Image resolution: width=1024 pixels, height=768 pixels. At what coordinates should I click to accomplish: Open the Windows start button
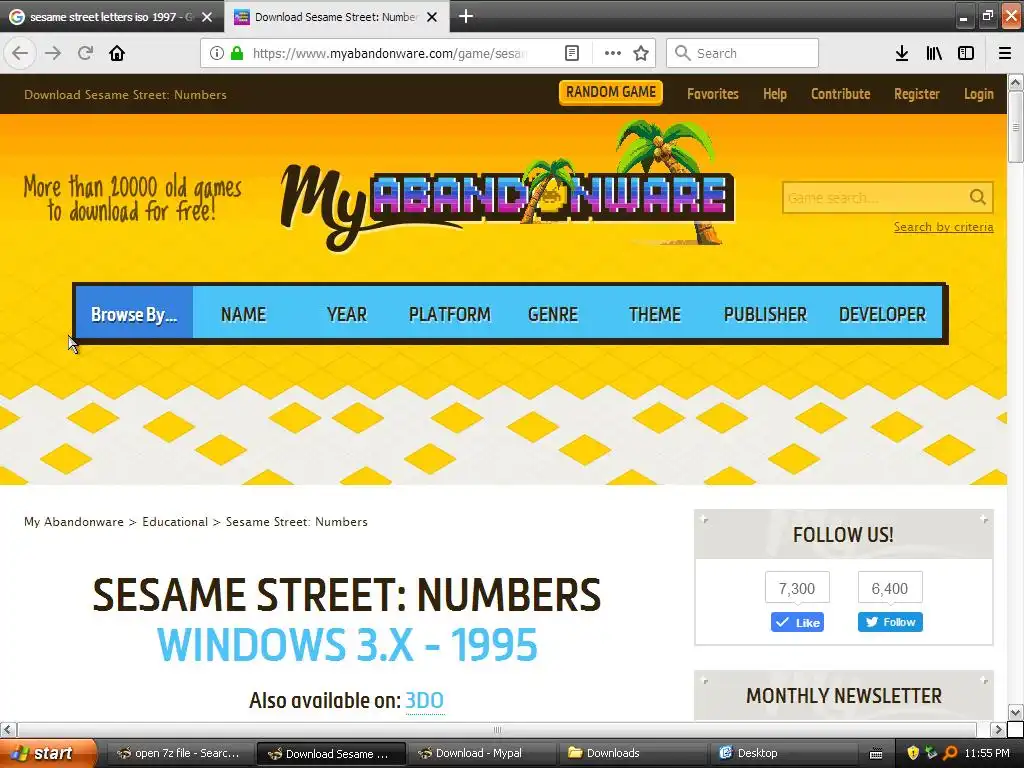pos(48,753)
